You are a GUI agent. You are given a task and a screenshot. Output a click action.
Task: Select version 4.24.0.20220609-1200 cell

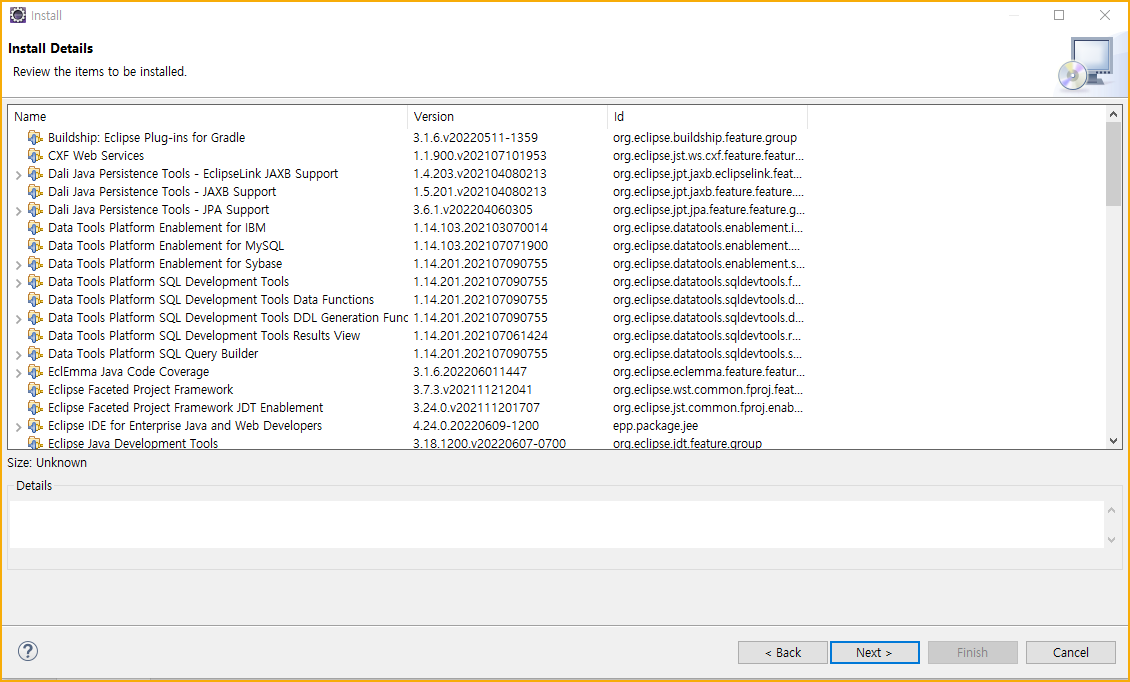click(x=476, y=425)
